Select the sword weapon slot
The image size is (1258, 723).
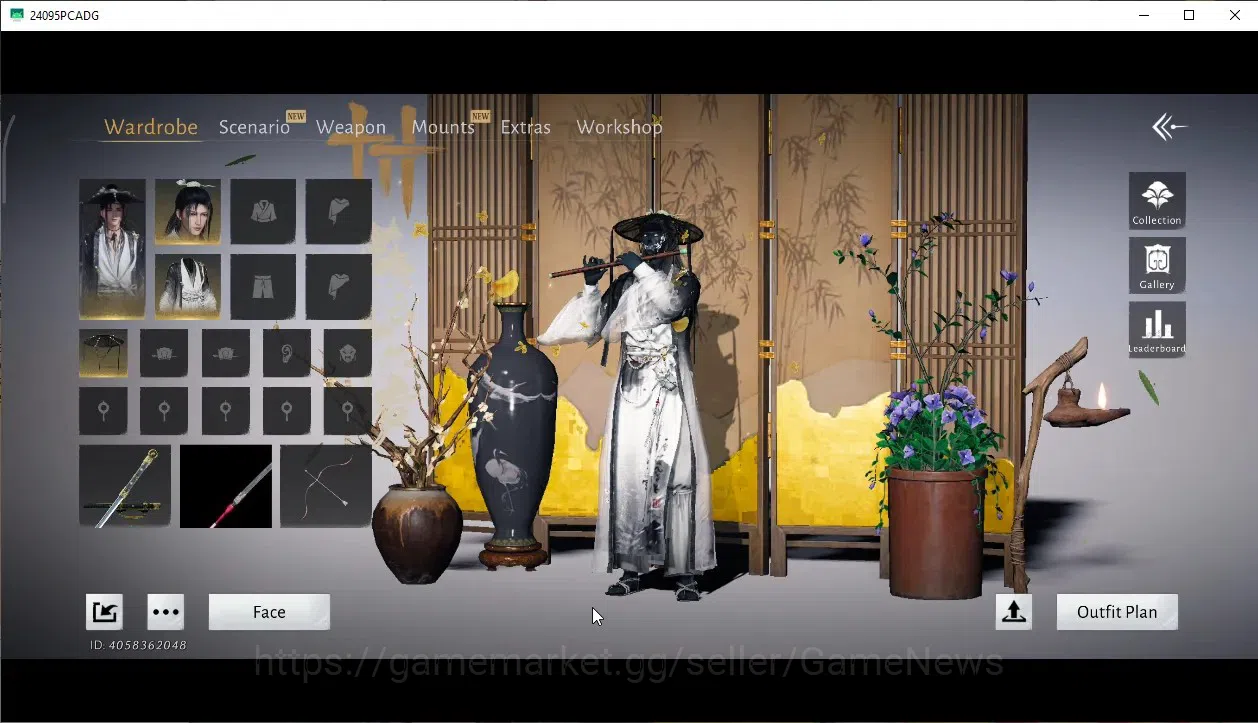pos(125,486)
